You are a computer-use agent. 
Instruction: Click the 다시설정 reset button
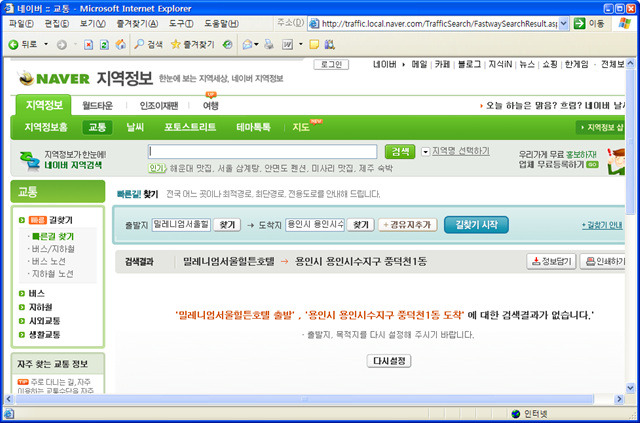tap(389, 361)
